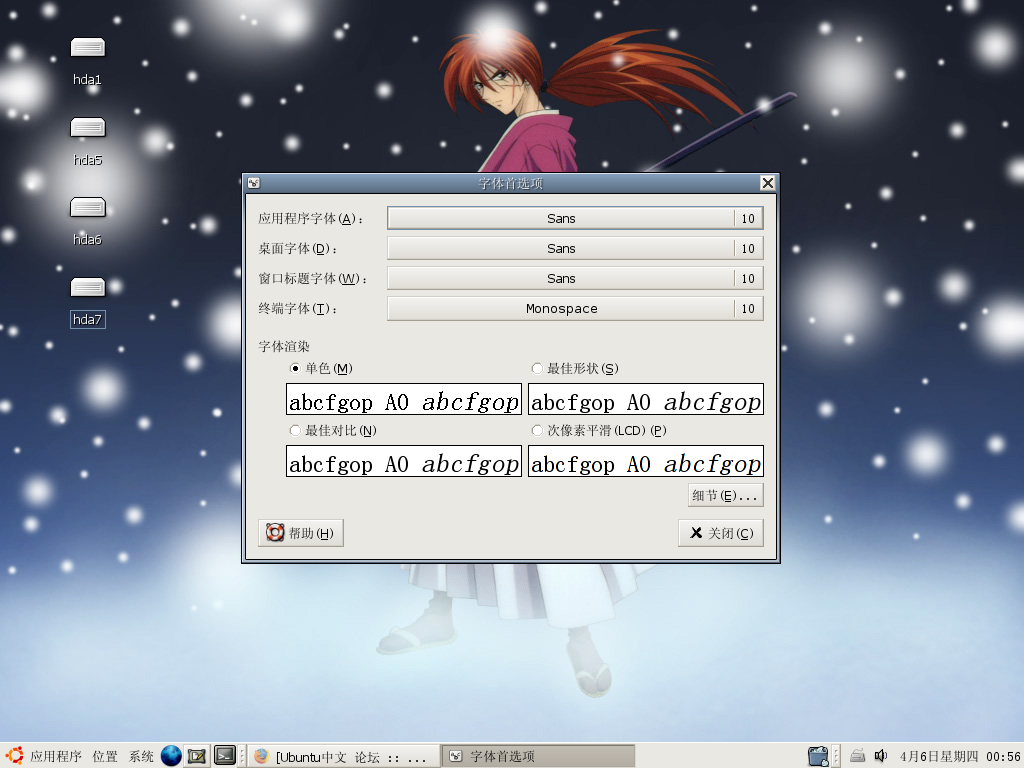
Task: Select the 单色 (M) radio button
Action: coord(295,368)
